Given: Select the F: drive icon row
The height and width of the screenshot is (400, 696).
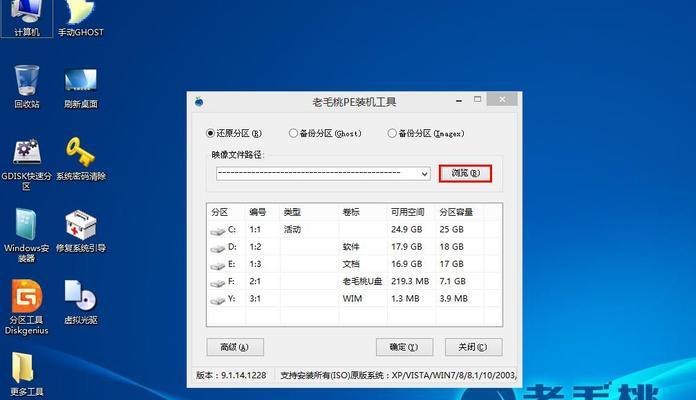Looking at the screenshot, I should pos(354,281).
